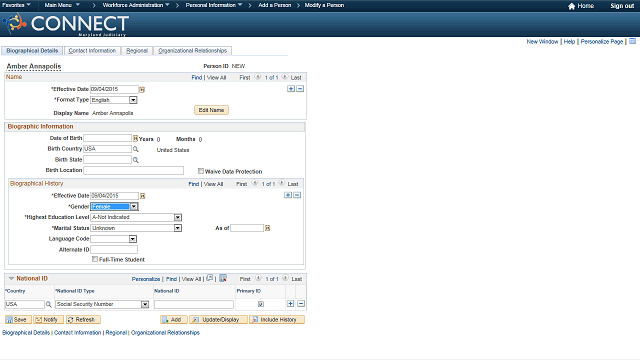Enable Waive Data Protection checkbox
Viewport: 640px width, 360px height.
pos(201,171)
